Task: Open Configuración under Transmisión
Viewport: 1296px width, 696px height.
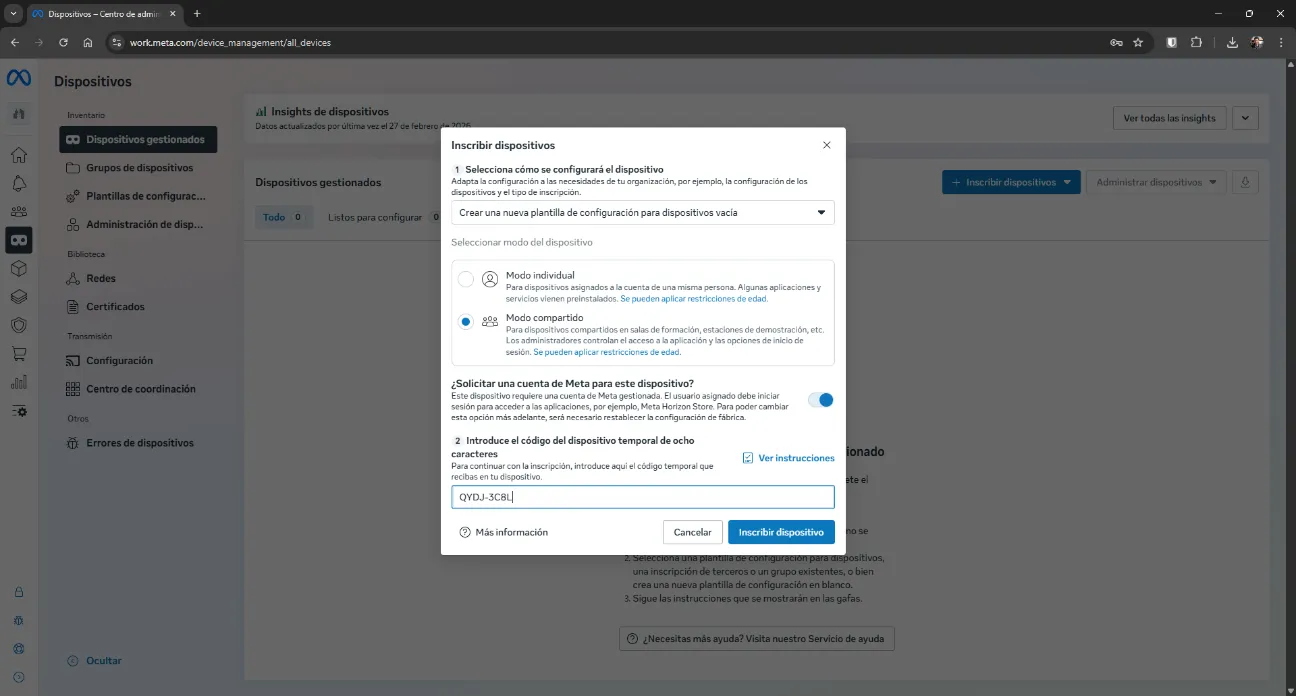Action: pyautogui.click(x=138, y=360)
